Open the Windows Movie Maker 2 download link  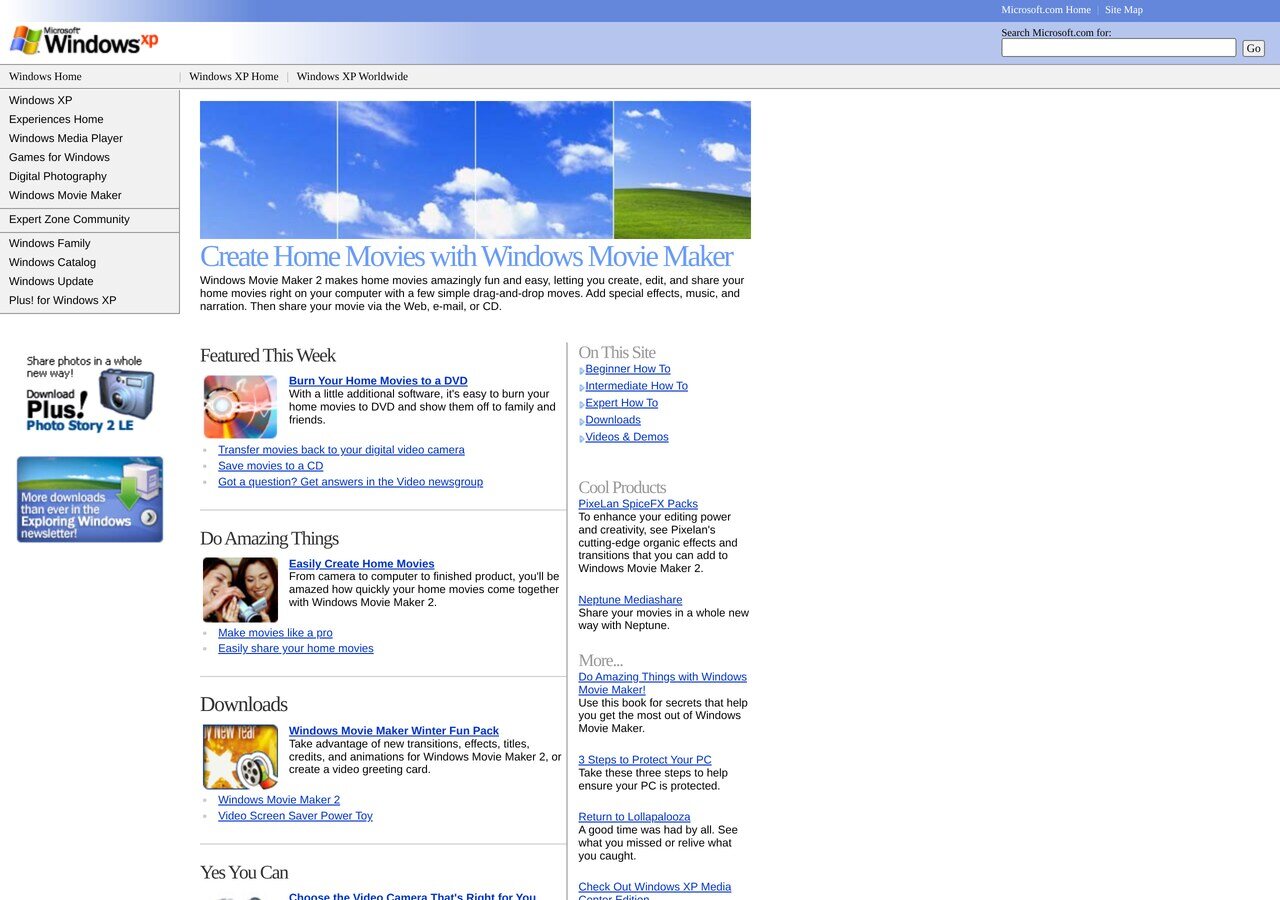(x=279, y=800)
